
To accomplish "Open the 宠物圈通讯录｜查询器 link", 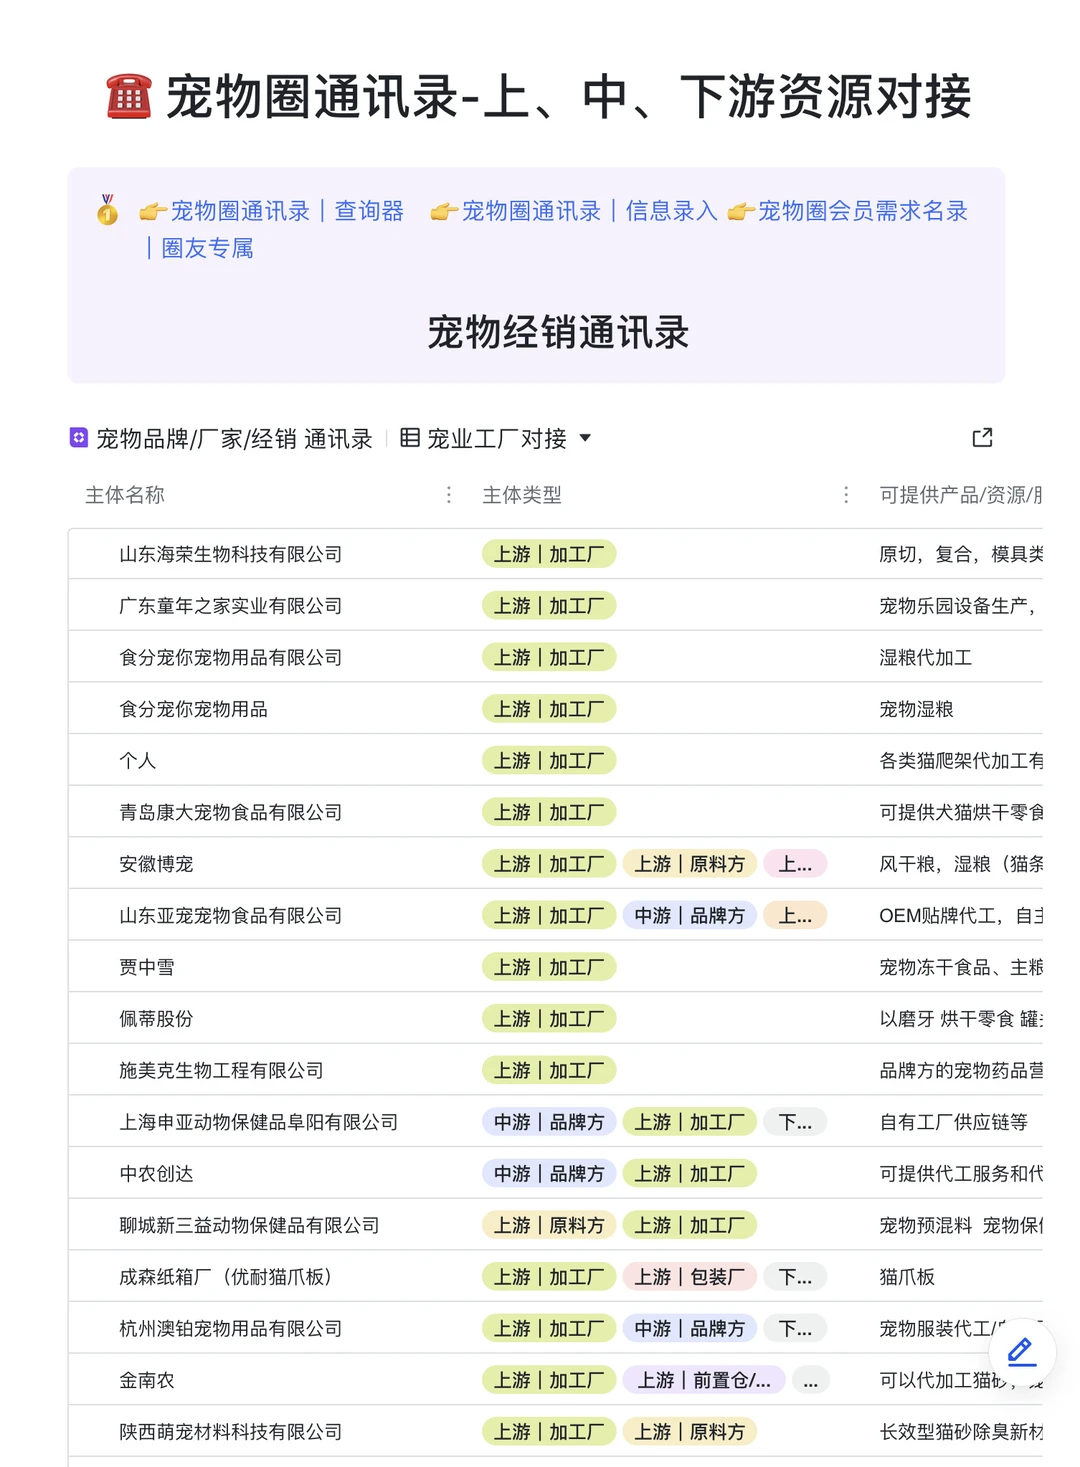I will (290, 211).
